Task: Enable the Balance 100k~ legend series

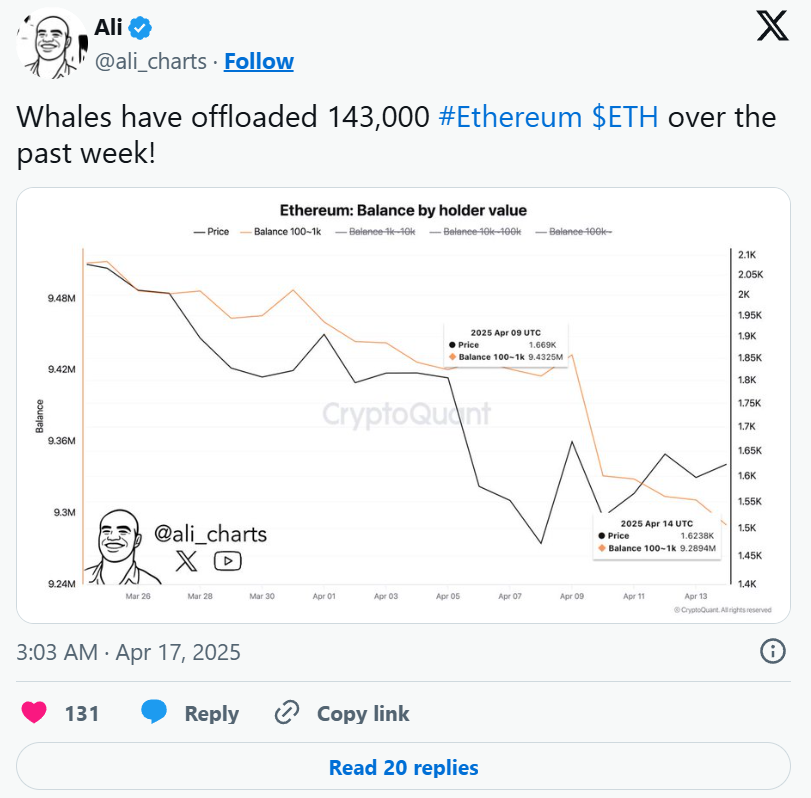Action: [x=574, y=232]
